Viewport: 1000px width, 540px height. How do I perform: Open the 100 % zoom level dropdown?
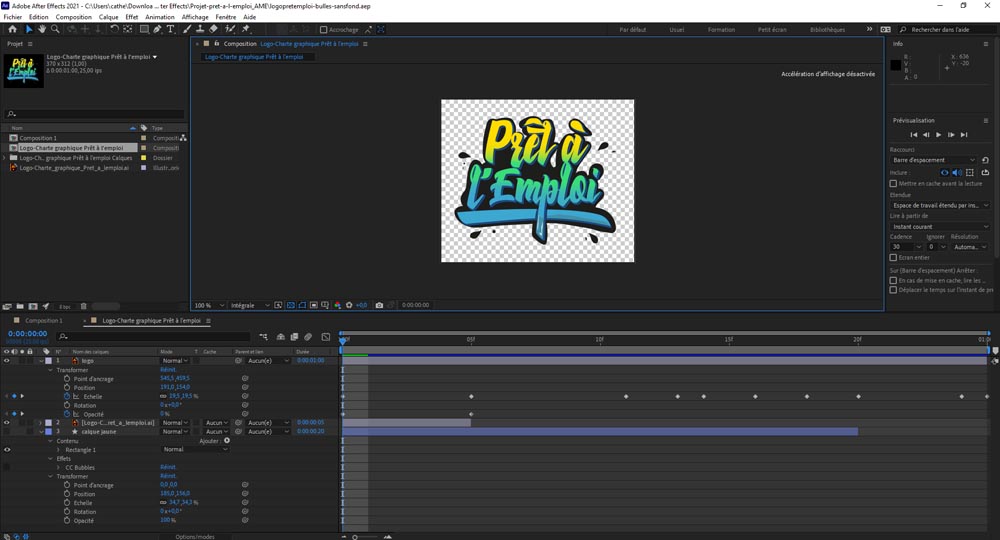pos(210,305)
